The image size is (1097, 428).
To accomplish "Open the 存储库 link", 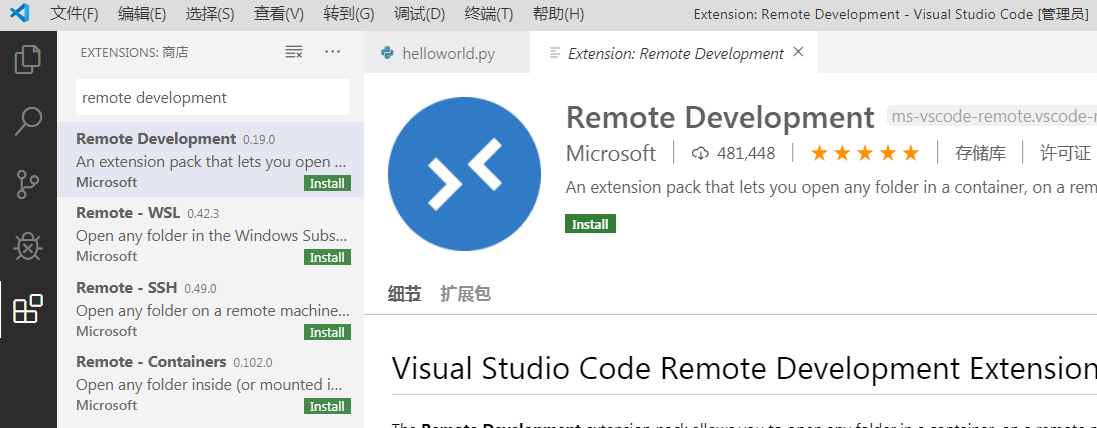I will 980,153.
